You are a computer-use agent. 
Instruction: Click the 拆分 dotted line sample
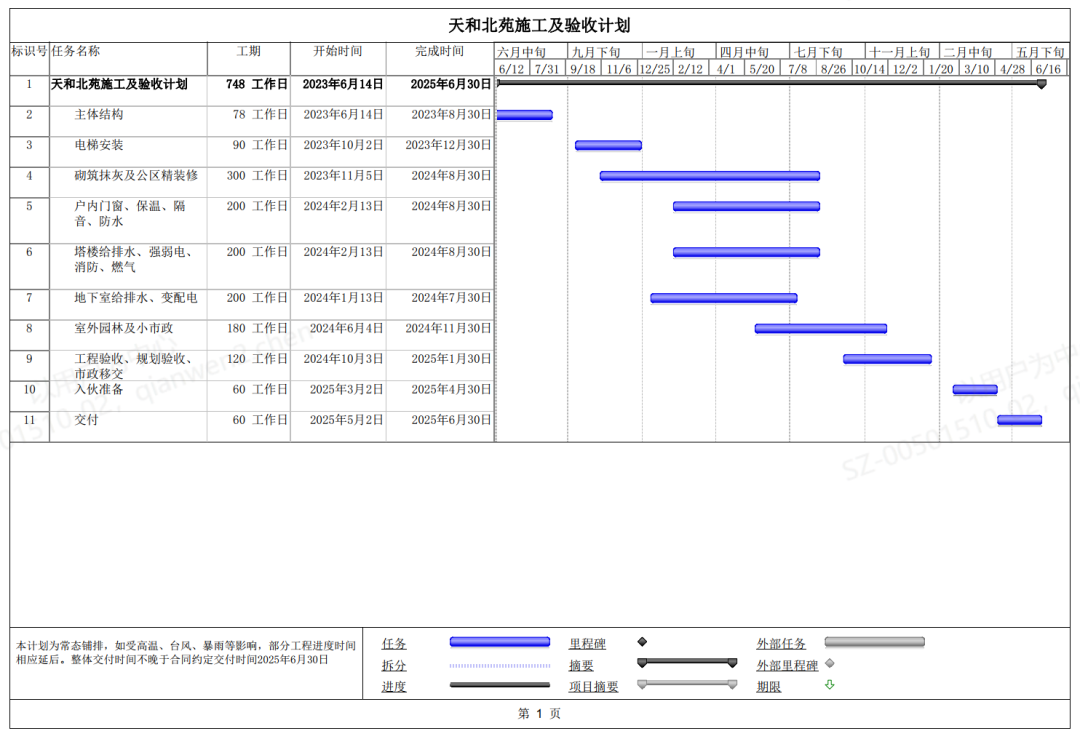click(499, 665)
